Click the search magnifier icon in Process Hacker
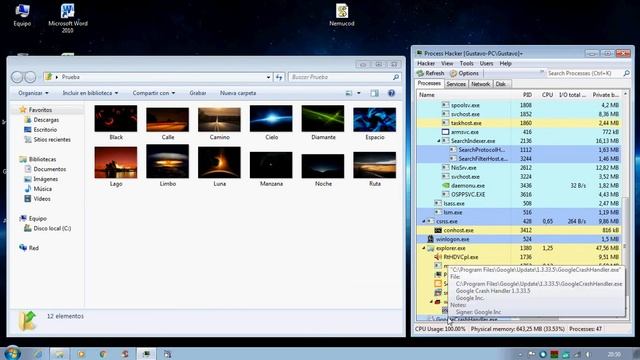 tap(626, 73)
